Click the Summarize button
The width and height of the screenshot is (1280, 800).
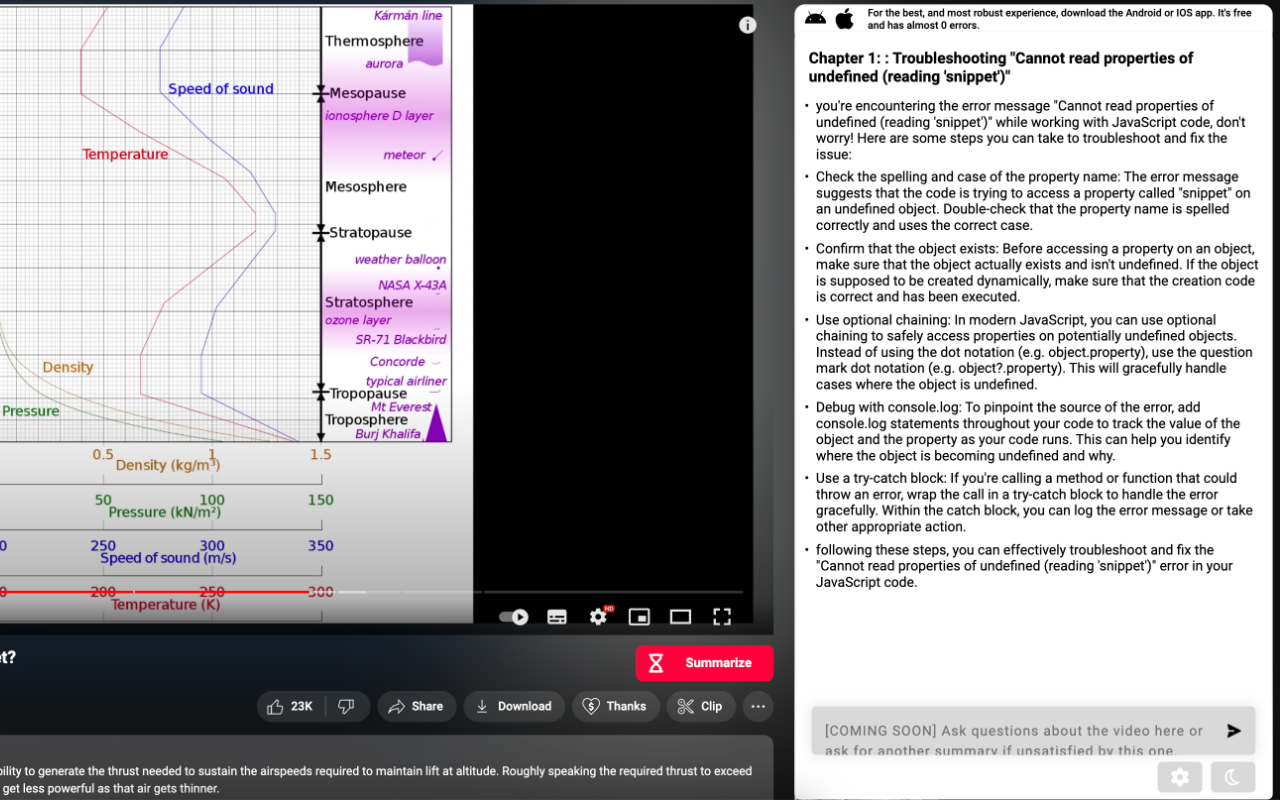click(x=704, y=663)
